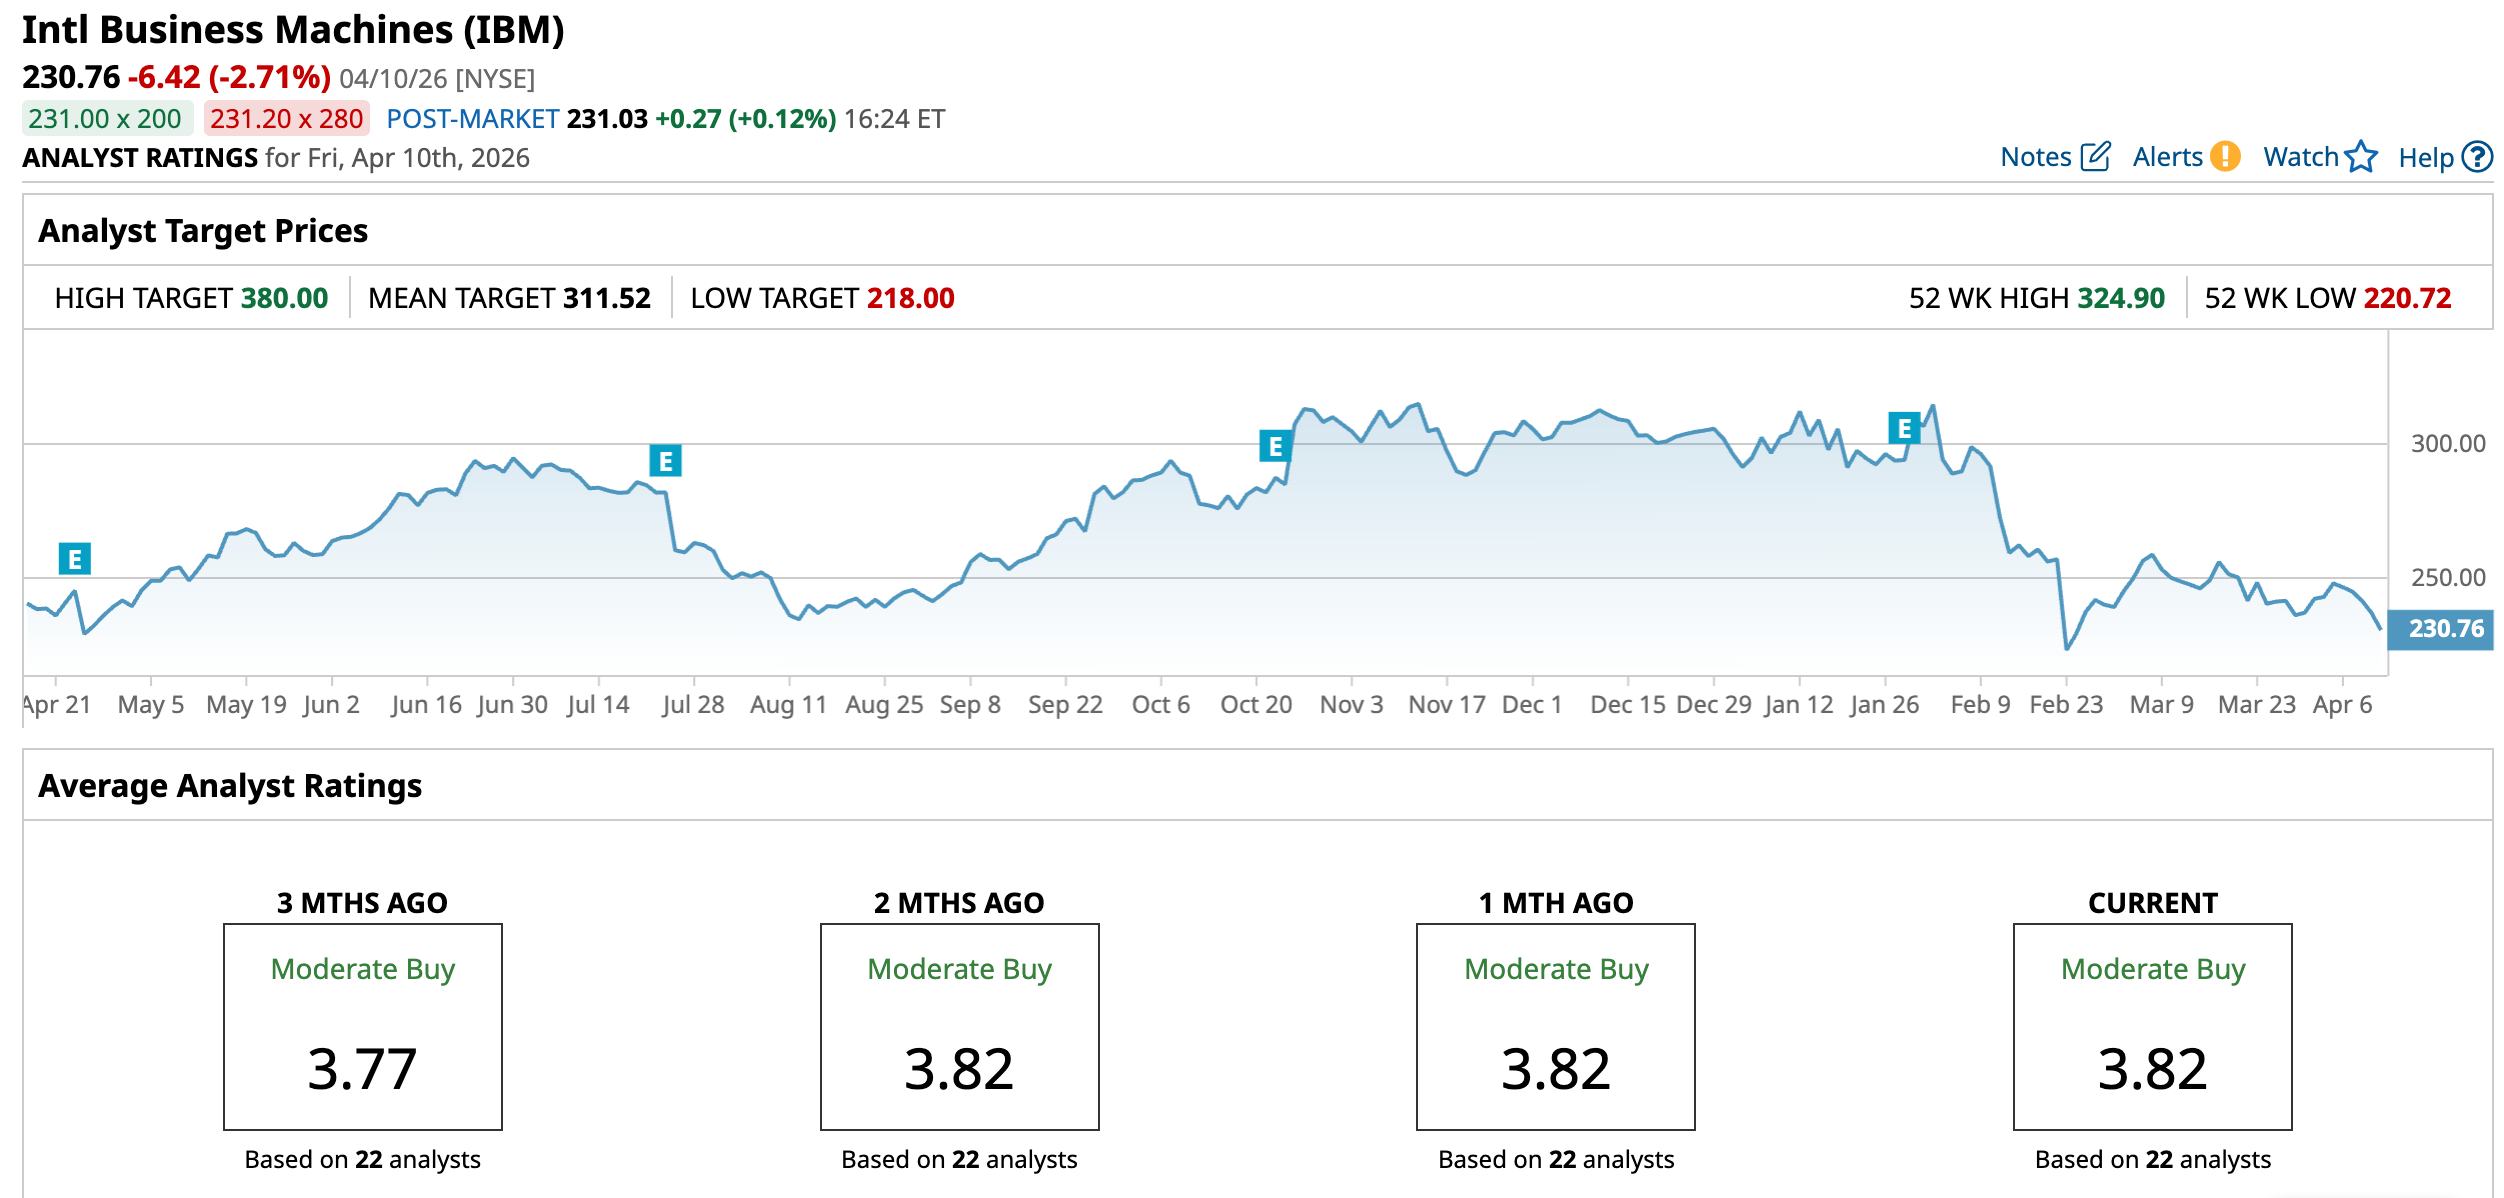Click the April earnings E marker
This screenshot has height=1198, width=2504.
click(x=75, y=559)
